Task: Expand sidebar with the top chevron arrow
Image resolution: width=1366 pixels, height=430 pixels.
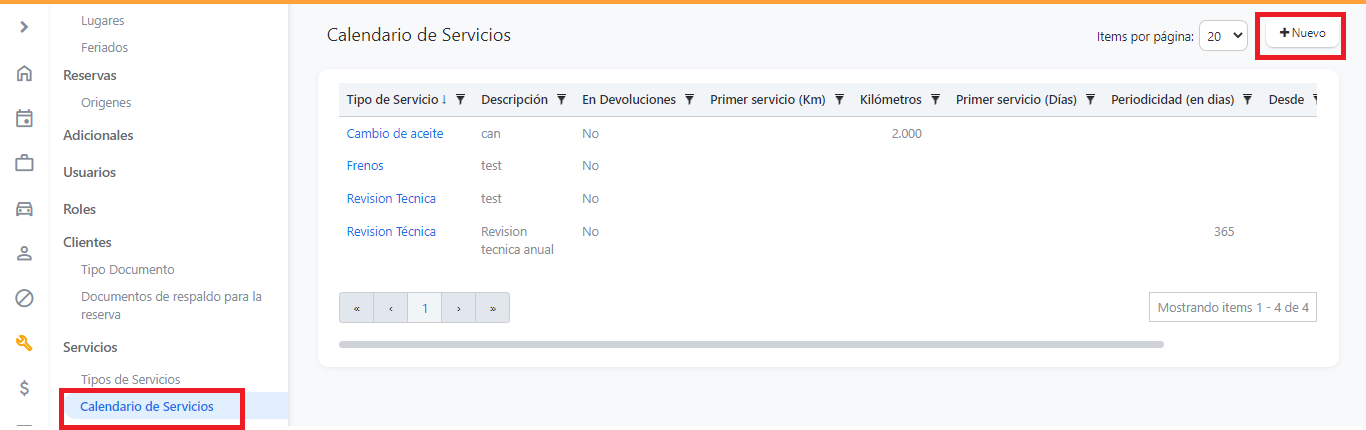Action: tap(24, 27)
